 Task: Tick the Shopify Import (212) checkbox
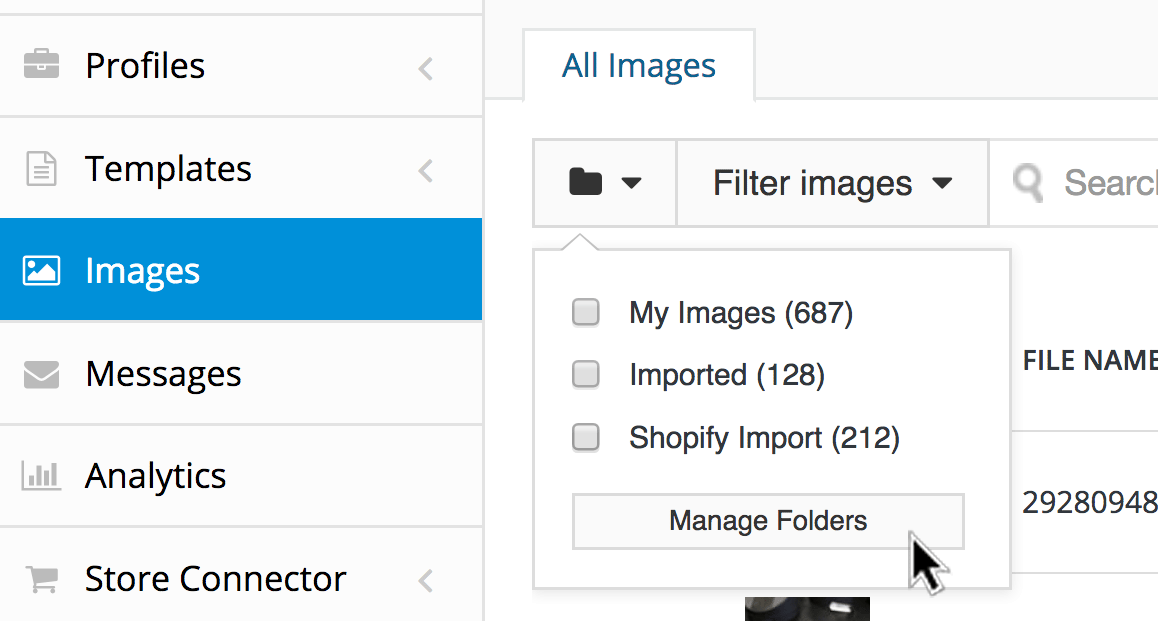point(585,437)
